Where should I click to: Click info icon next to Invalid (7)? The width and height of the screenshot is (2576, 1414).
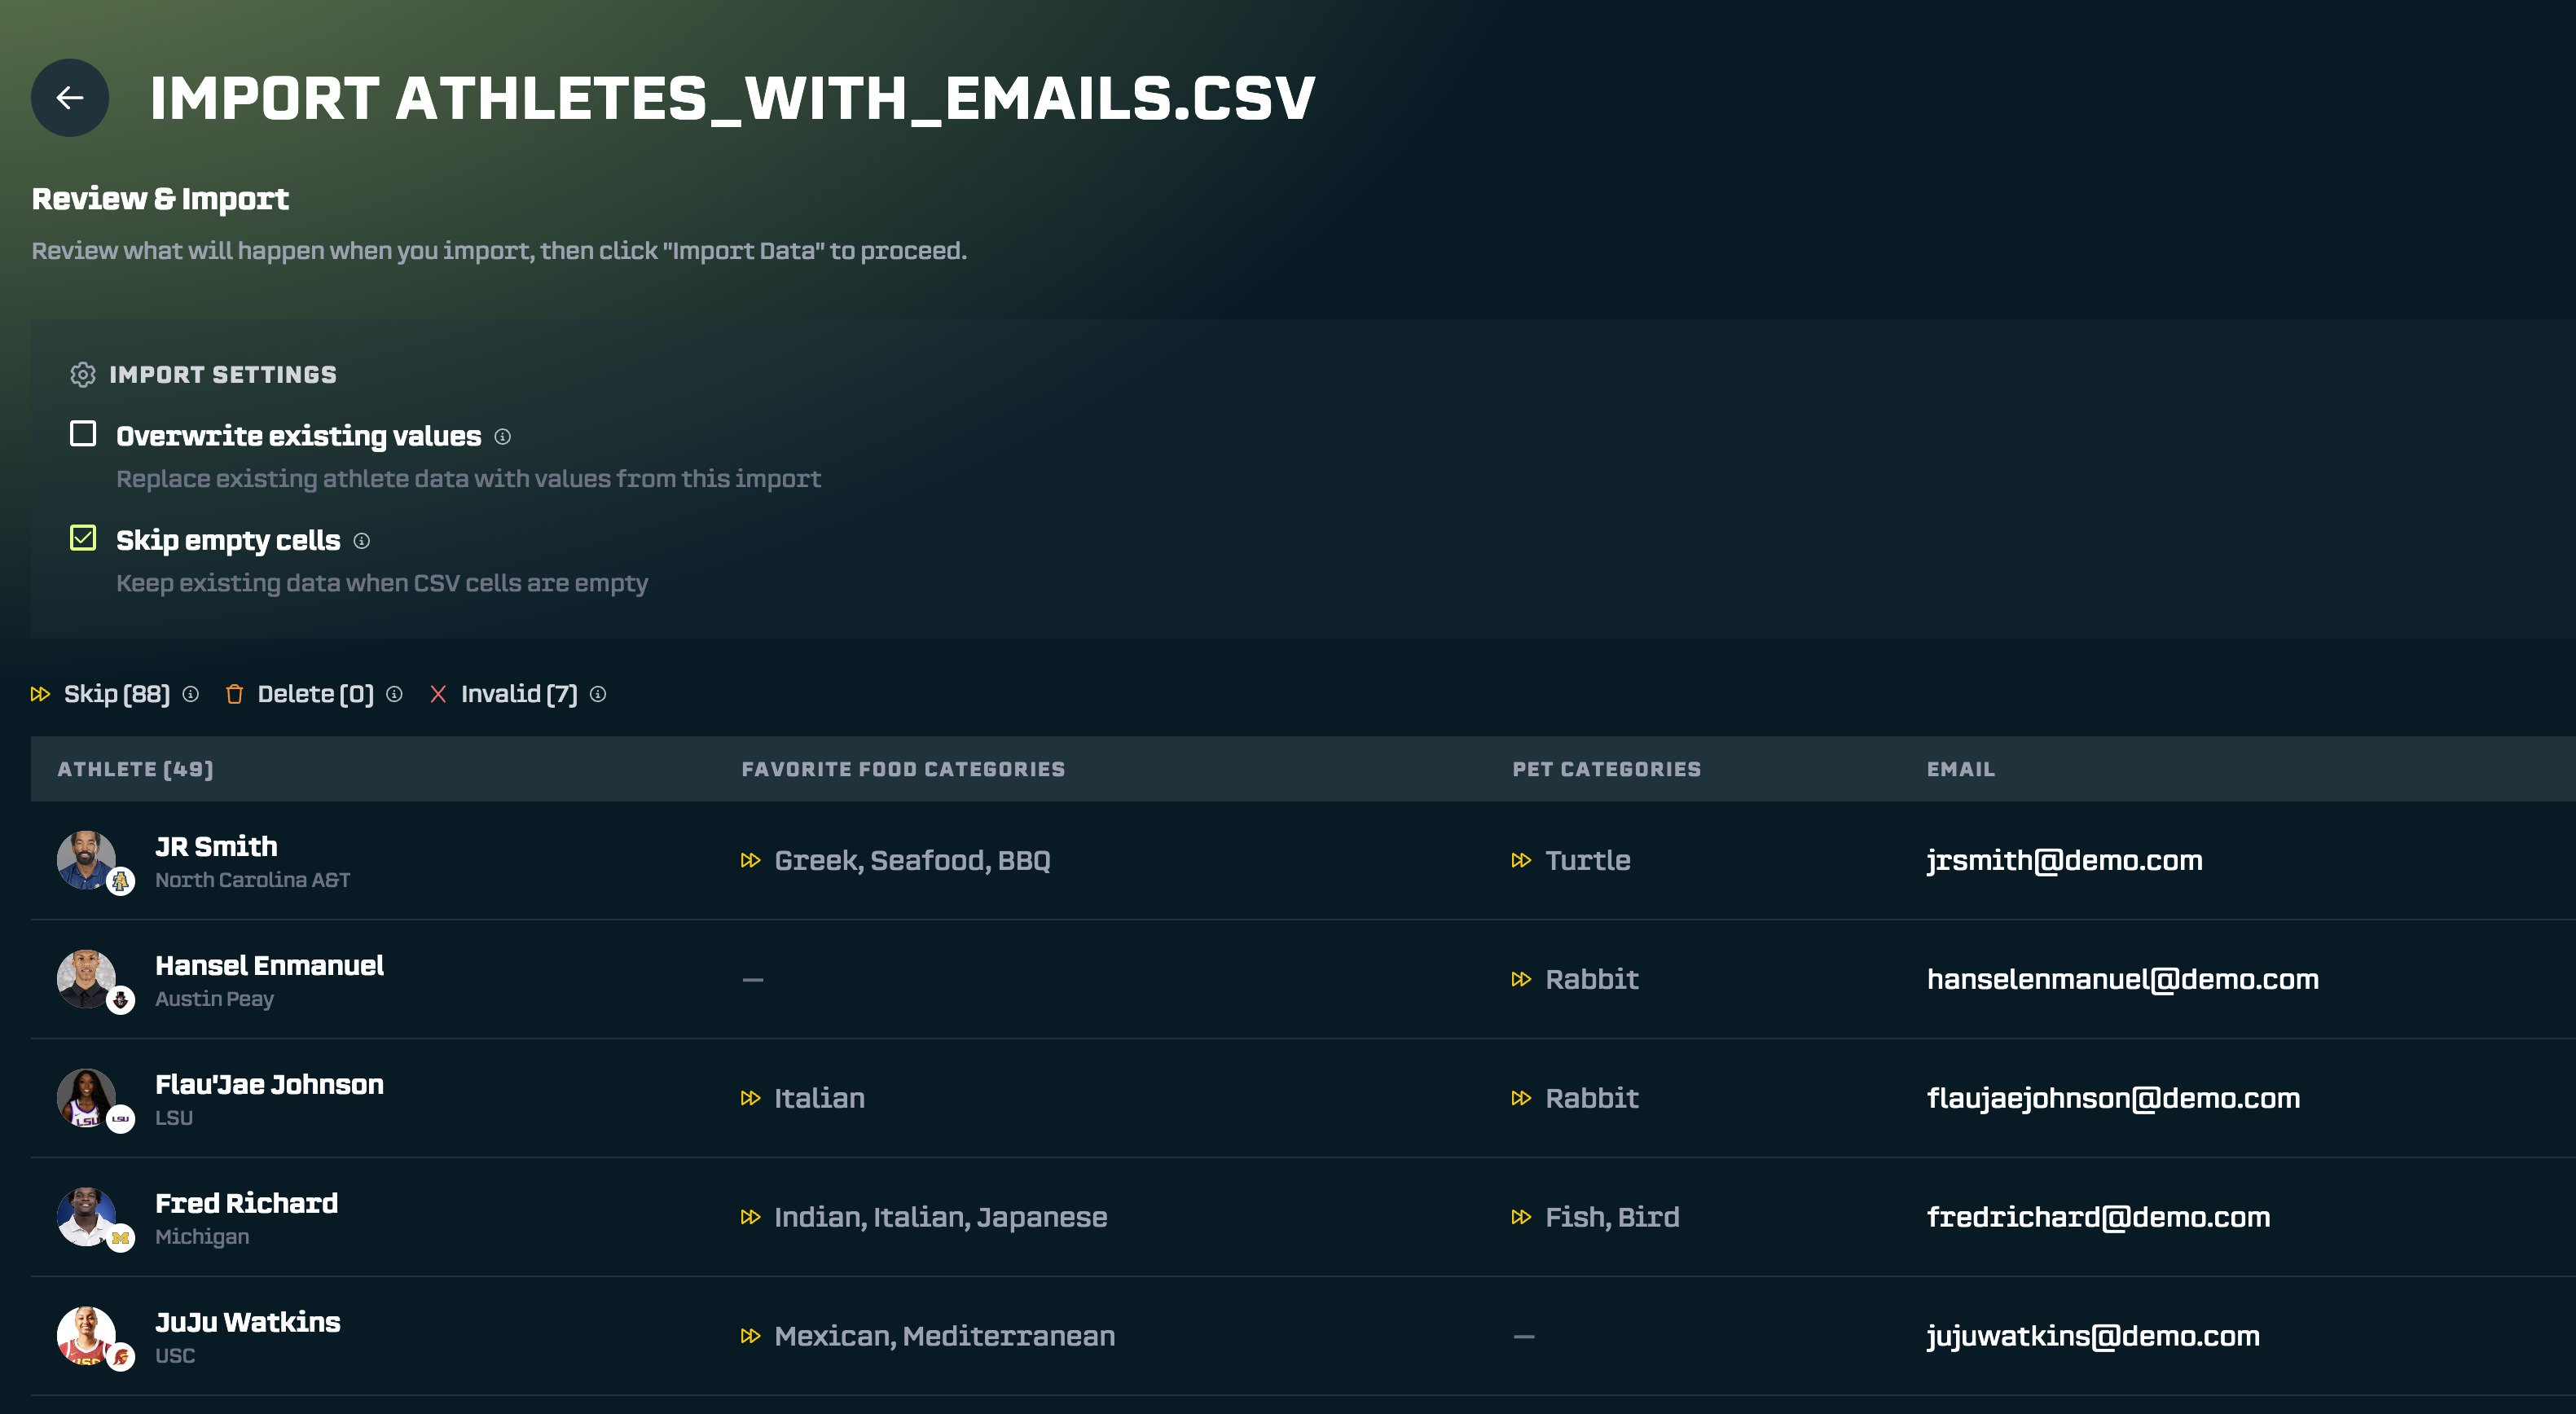pos(597,694)
